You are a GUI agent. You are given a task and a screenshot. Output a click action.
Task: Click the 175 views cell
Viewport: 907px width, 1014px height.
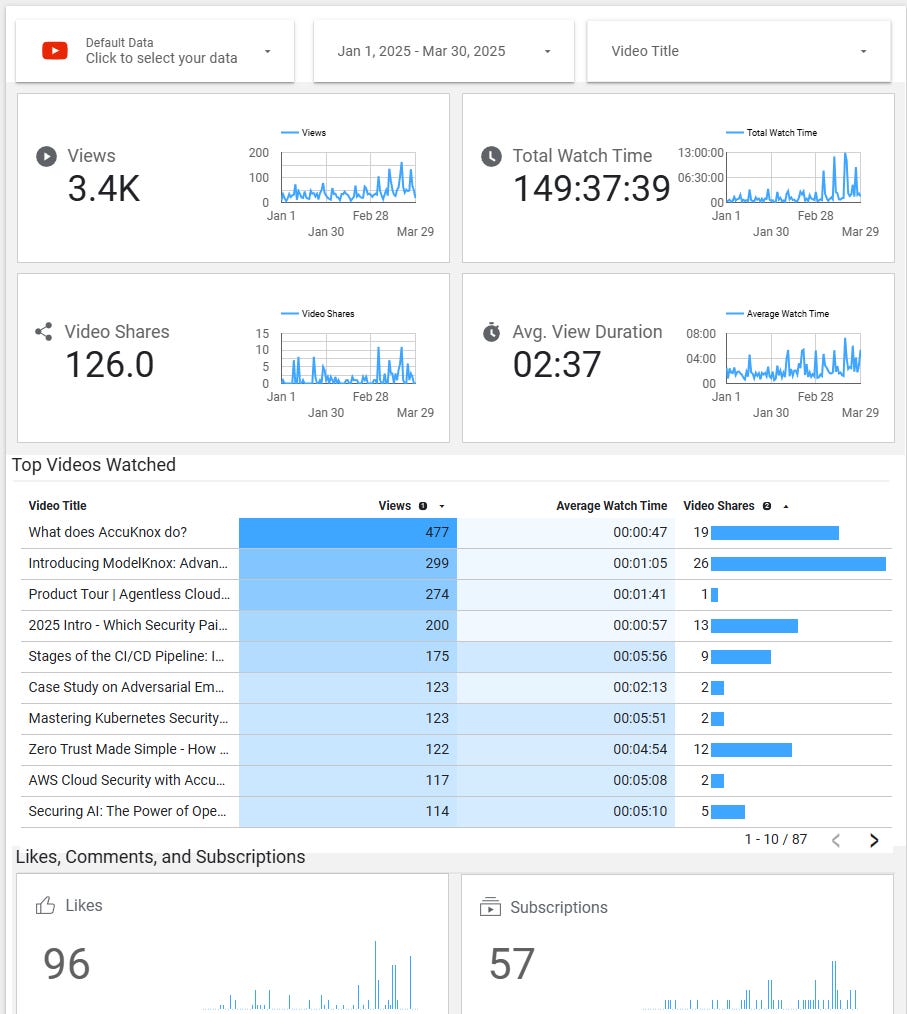[348, 657]
